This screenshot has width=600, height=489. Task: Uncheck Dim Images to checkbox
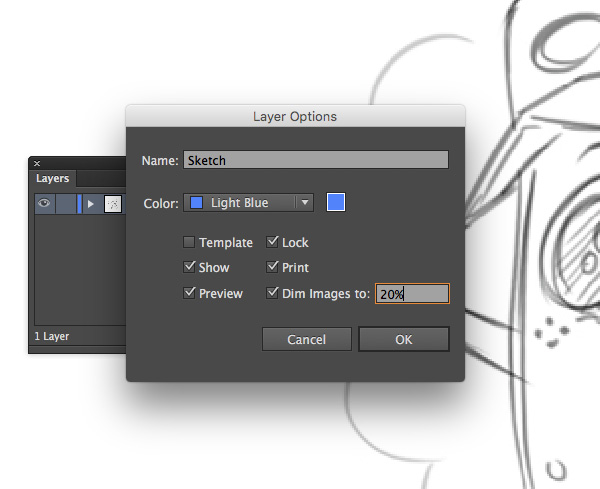click(x=272, y=294)
